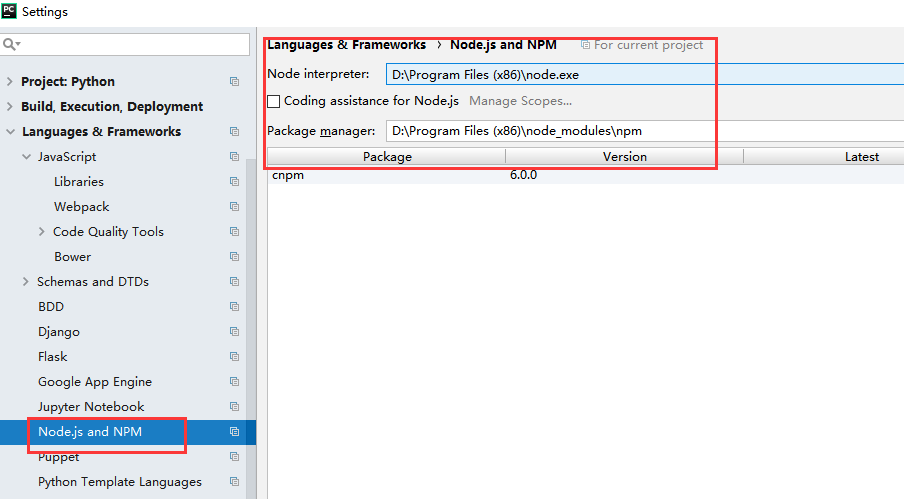Expand Build, Execution, Deployment section
Viewport: 904px width, 499px height.
pyautogui.click(x=9, y=107)
